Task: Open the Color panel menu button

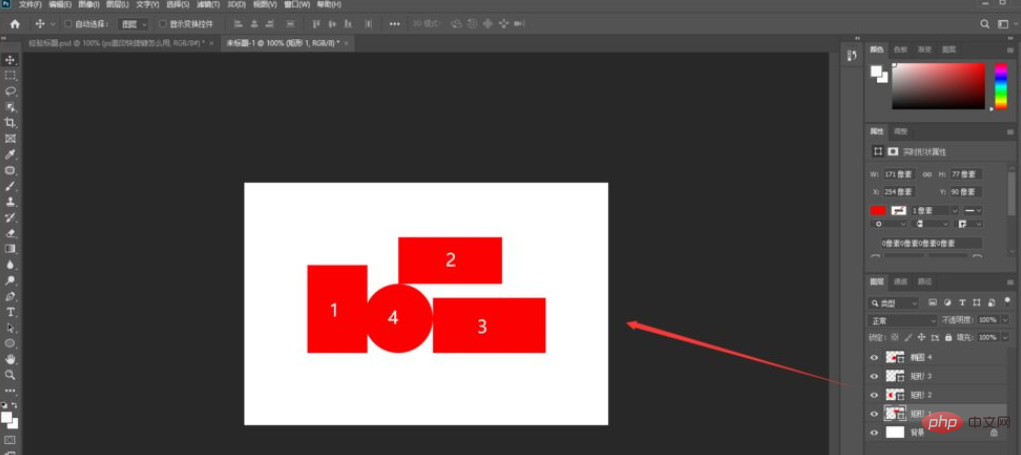Action: [x=1011, y=49]
